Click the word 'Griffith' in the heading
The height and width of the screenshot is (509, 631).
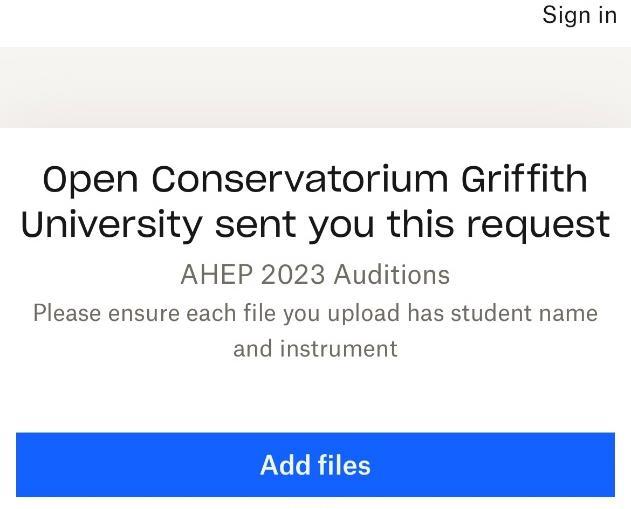click(x=524, y=180)
